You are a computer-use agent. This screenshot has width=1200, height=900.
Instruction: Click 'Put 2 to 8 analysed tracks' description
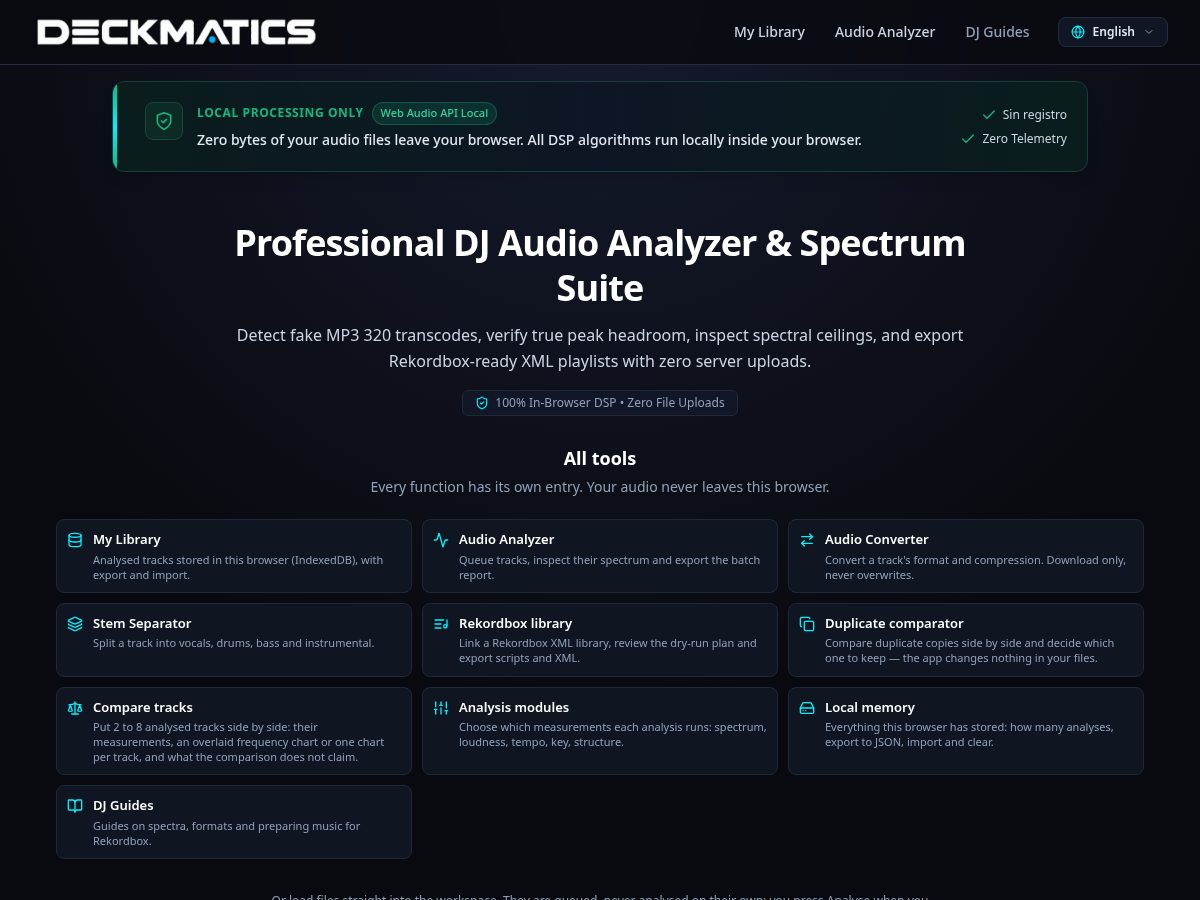238,742
